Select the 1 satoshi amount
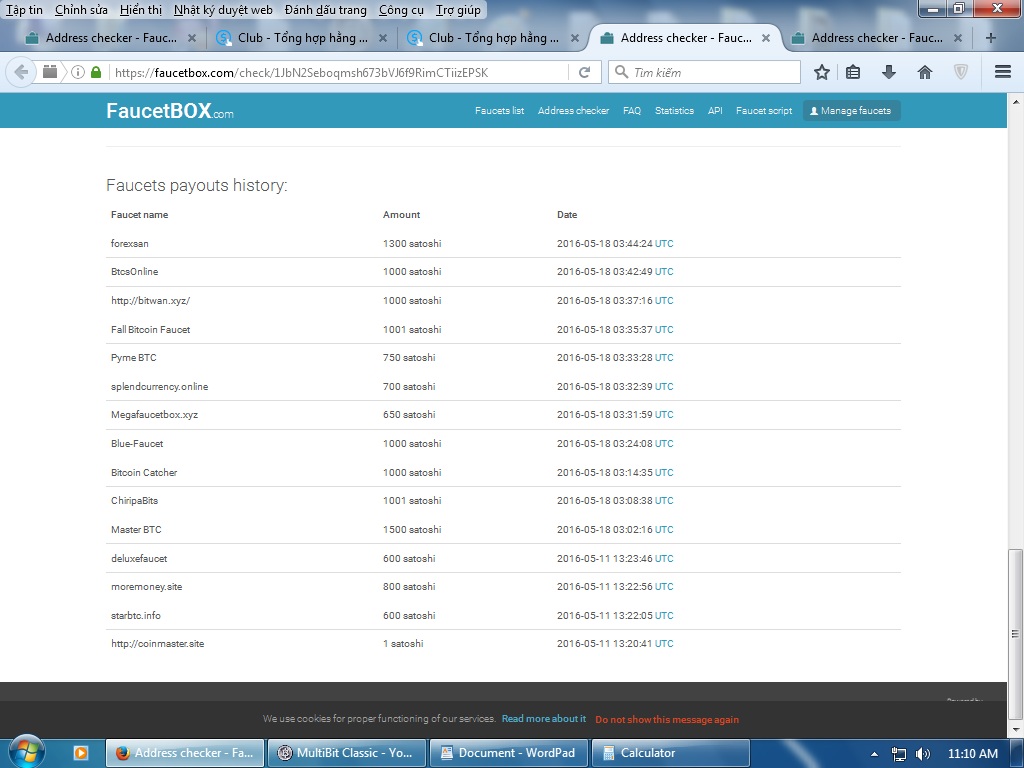This screenshot has height=768, width=1024. coord(402,643)
